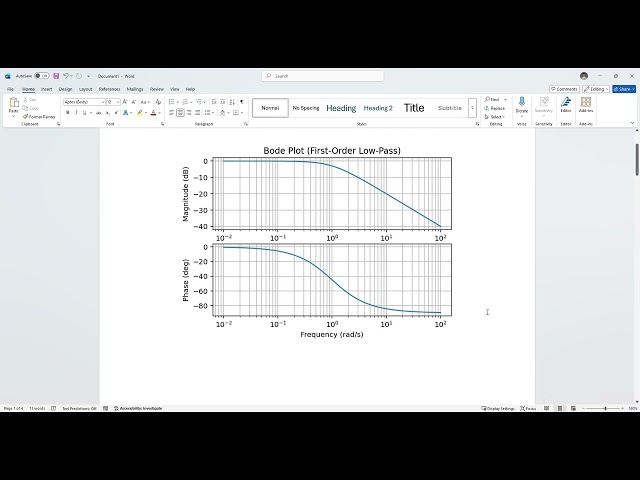
Task: Pick the font color red A
Action: tap(153, 113)
